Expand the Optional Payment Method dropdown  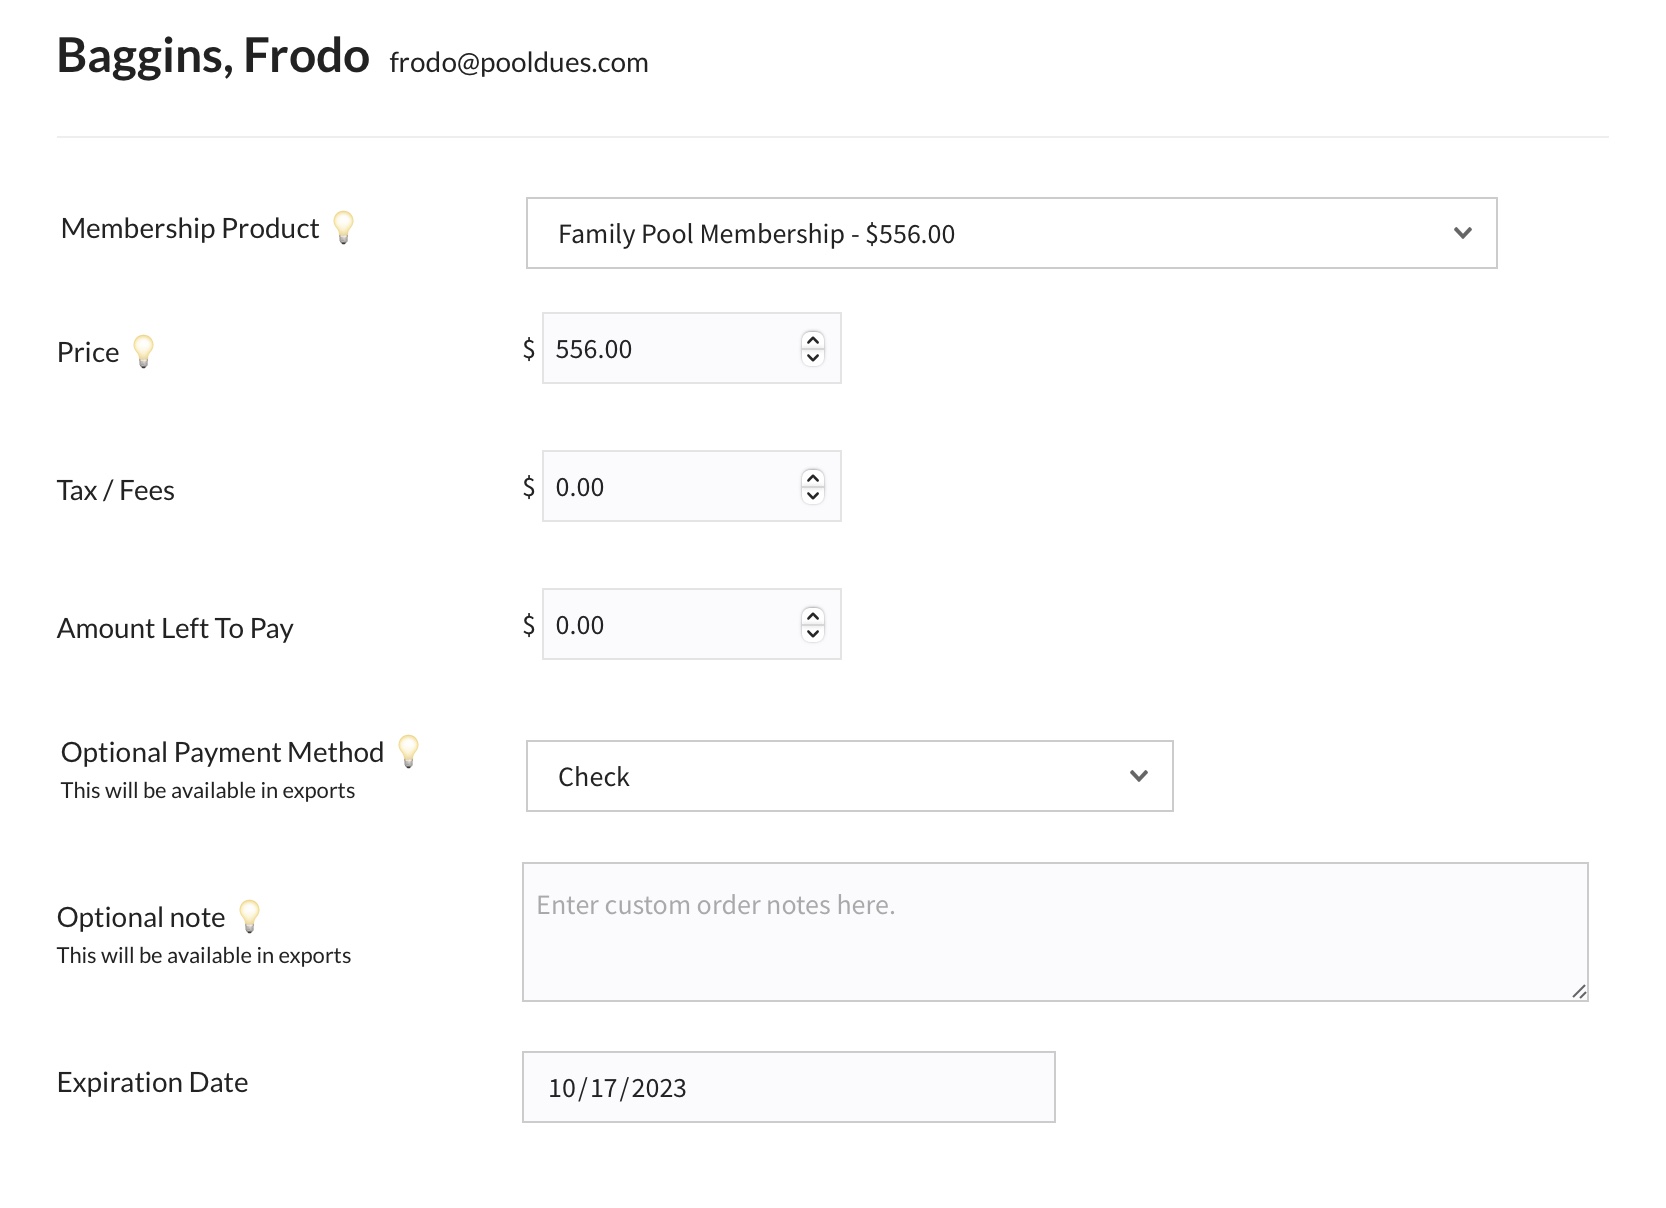[848, 776]
